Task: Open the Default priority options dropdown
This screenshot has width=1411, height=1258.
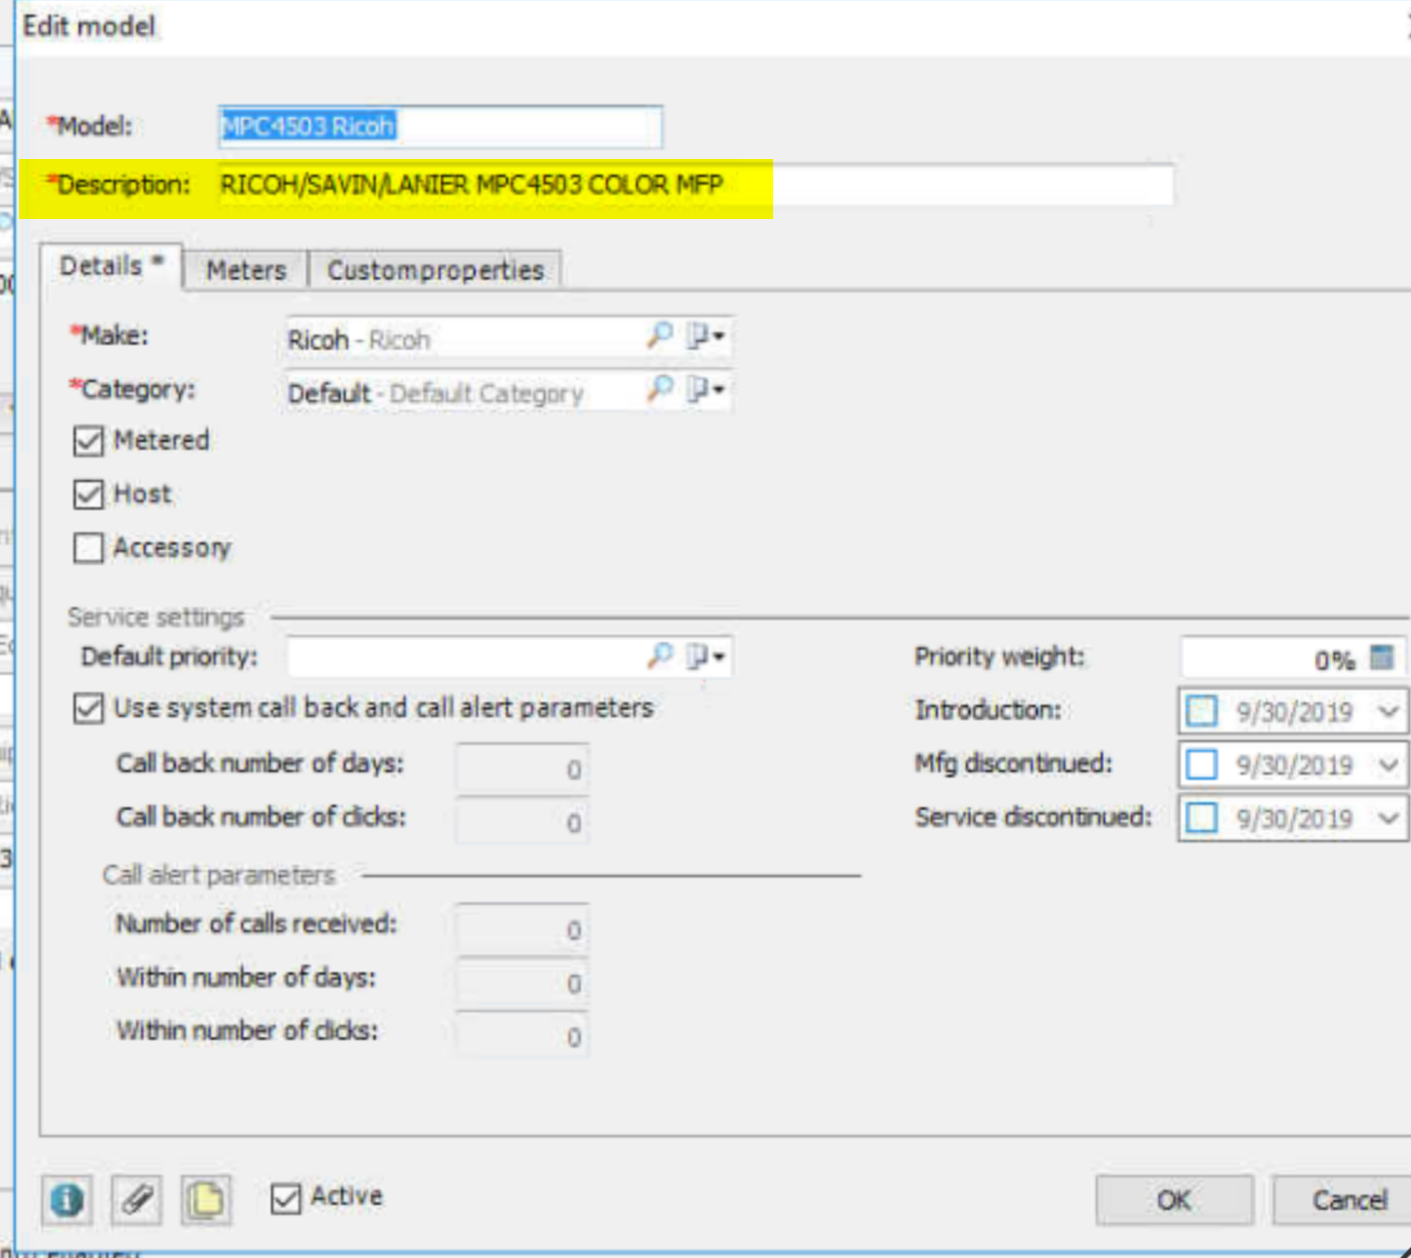Action: click(706, 657)
